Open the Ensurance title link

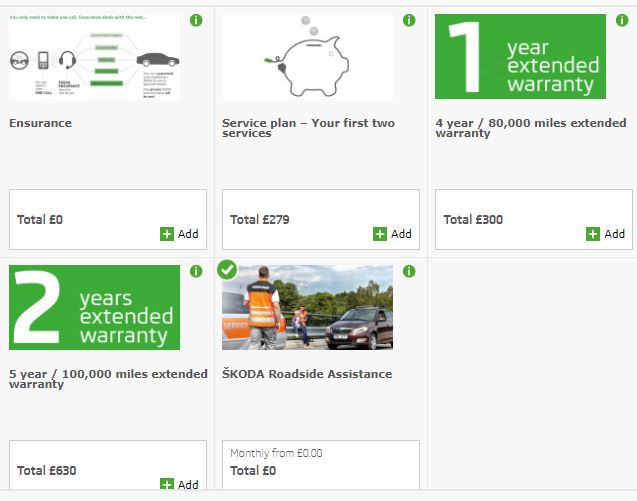click(x=40, y=123)
